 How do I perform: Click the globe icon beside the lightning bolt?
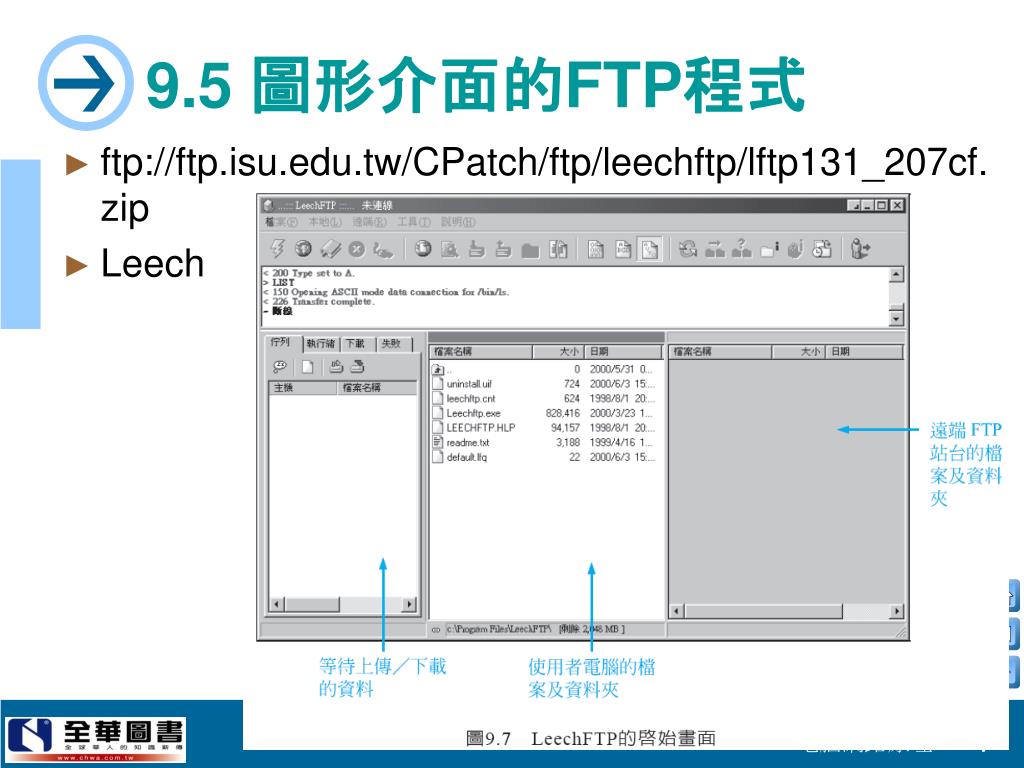(x=303, y=249)
